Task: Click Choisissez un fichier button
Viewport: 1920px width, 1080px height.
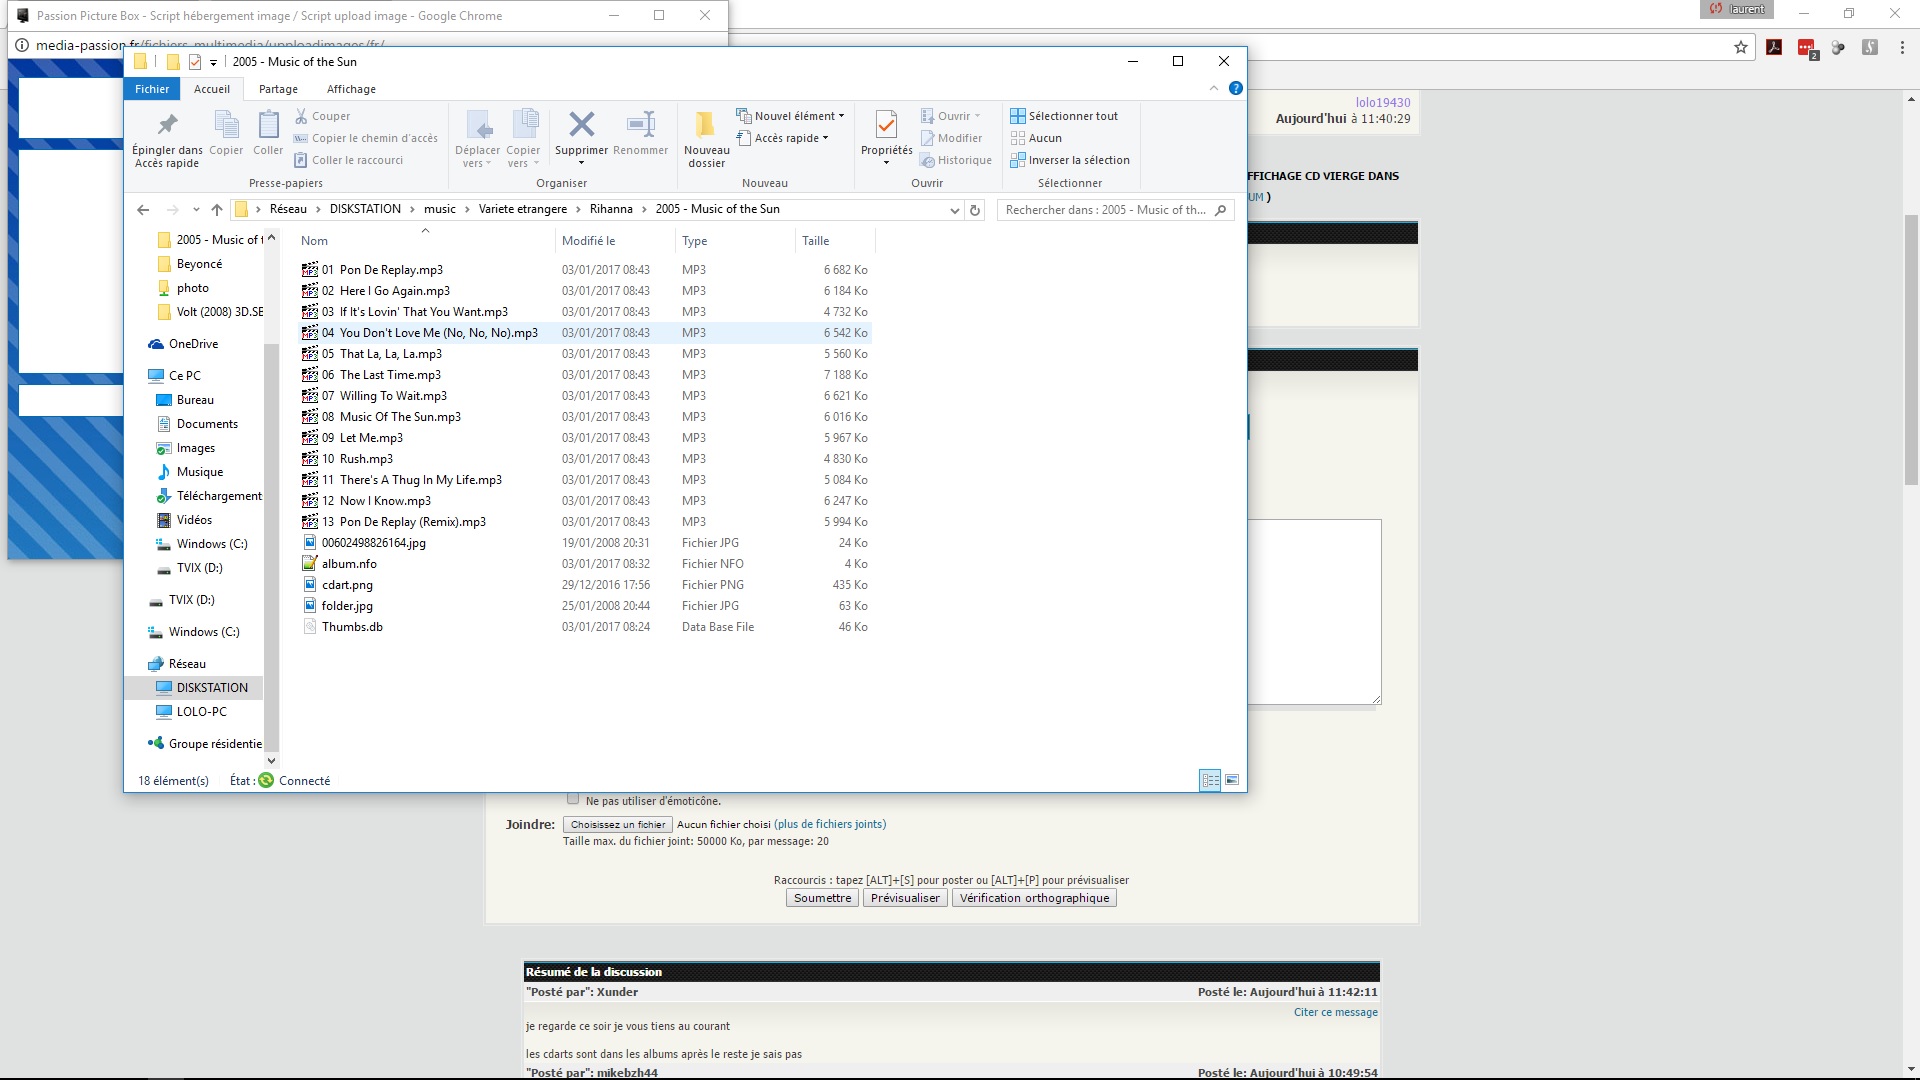Action: (618, 825)
